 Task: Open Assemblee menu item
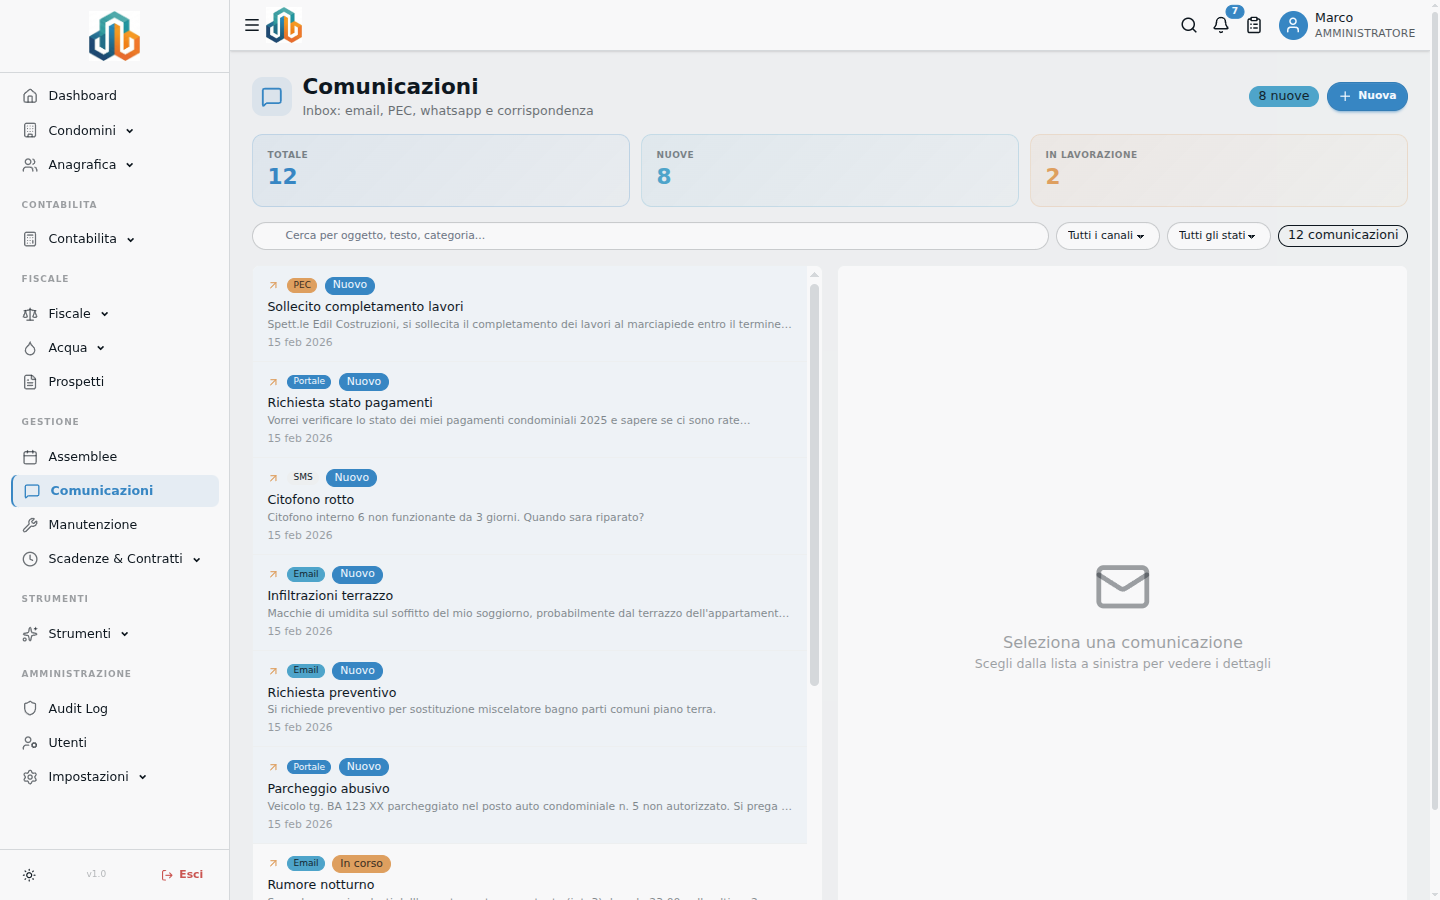coord(115,457)
